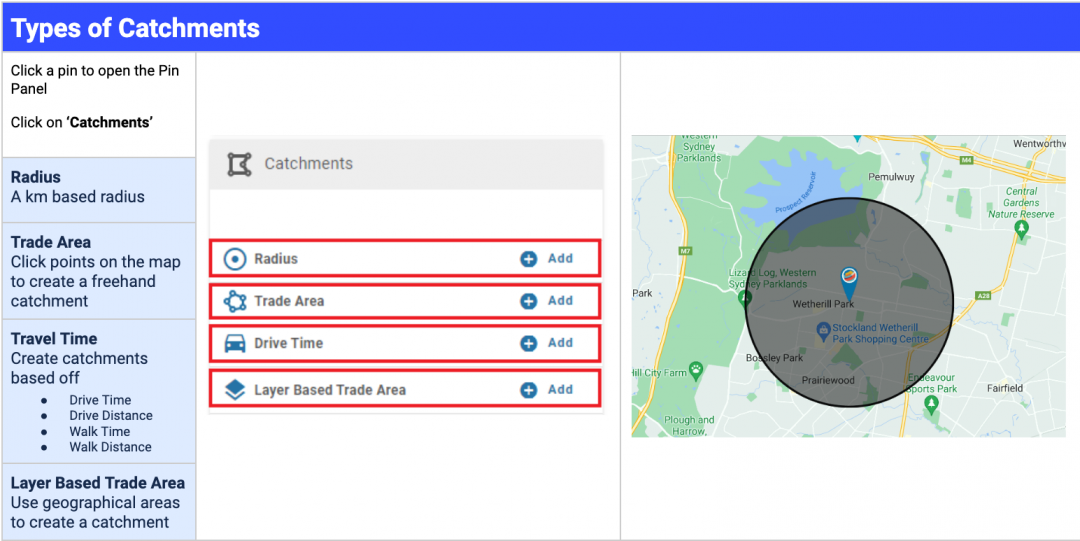Click the Lizard Log park marker on map
Image resolution: width=1080 pixels, height=541 pixels.
tap(745, 297)
